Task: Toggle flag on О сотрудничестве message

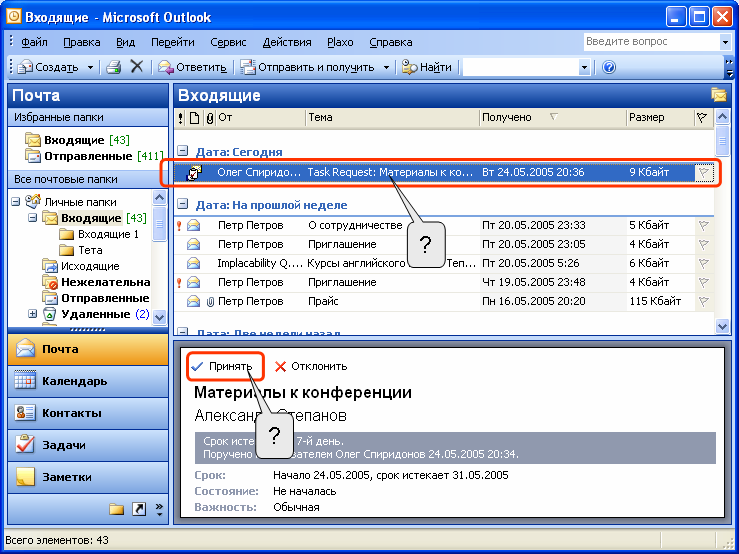Action: [703, 225]
